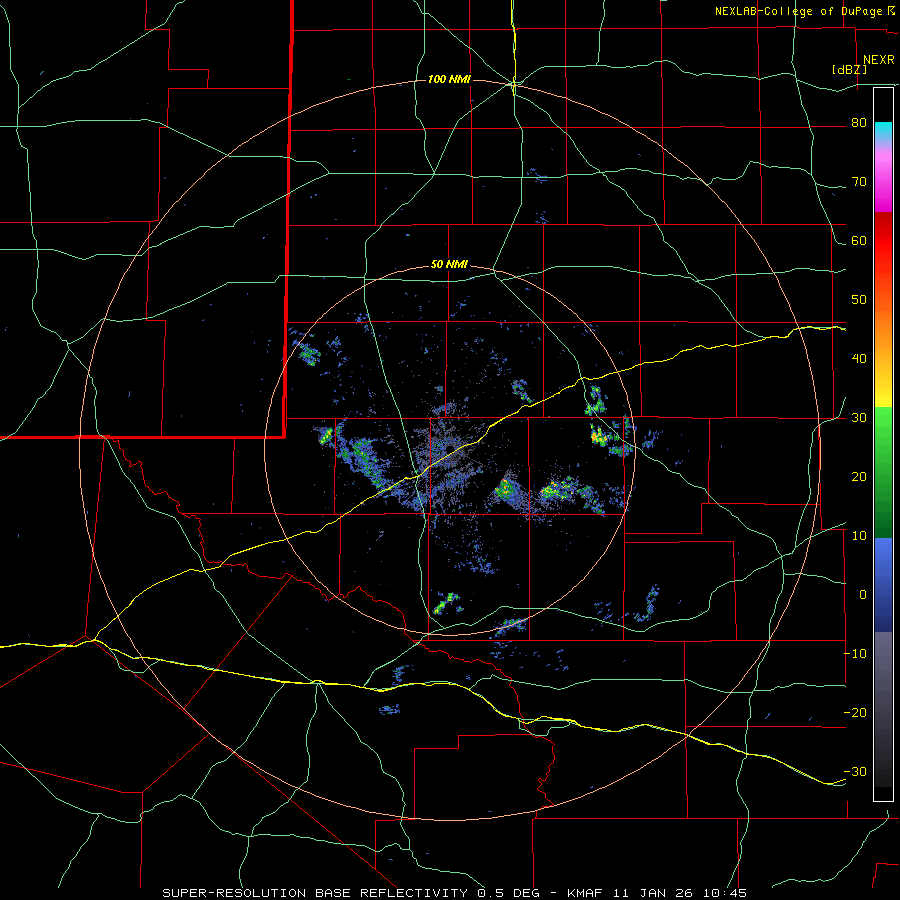Click the [dBZ] unit label
The width and height of the screenshot is (900, 900).
tap(849, 69)
